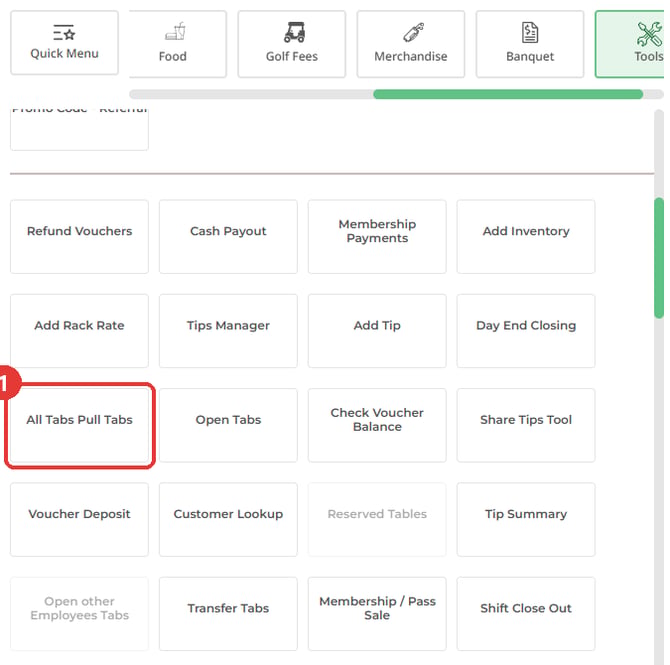Click Membership / Pass Sale
The height and width of the screenshot is (665, 670).
pyautogui.click(x=377, y=614)
